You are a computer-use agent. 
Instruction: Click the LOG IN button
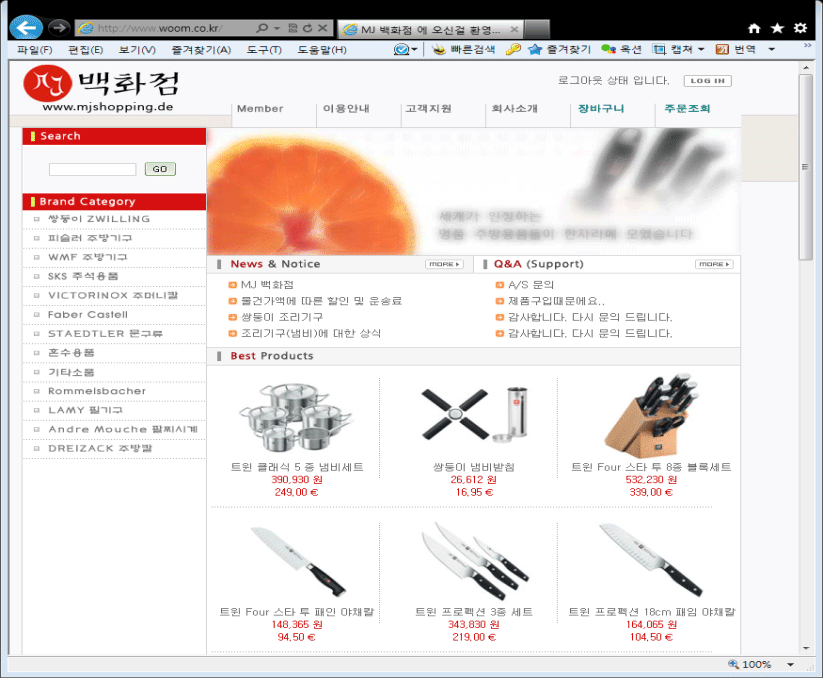click(x=708, y=81)
